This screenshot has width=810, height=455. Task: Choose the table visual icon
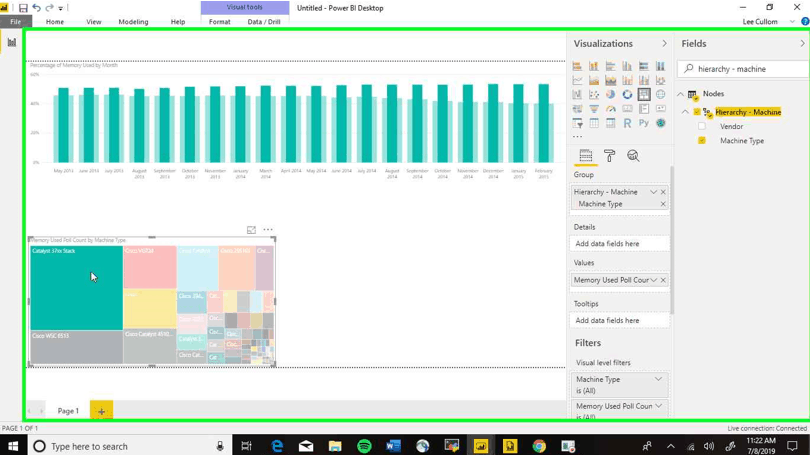(x=594, y=123)
